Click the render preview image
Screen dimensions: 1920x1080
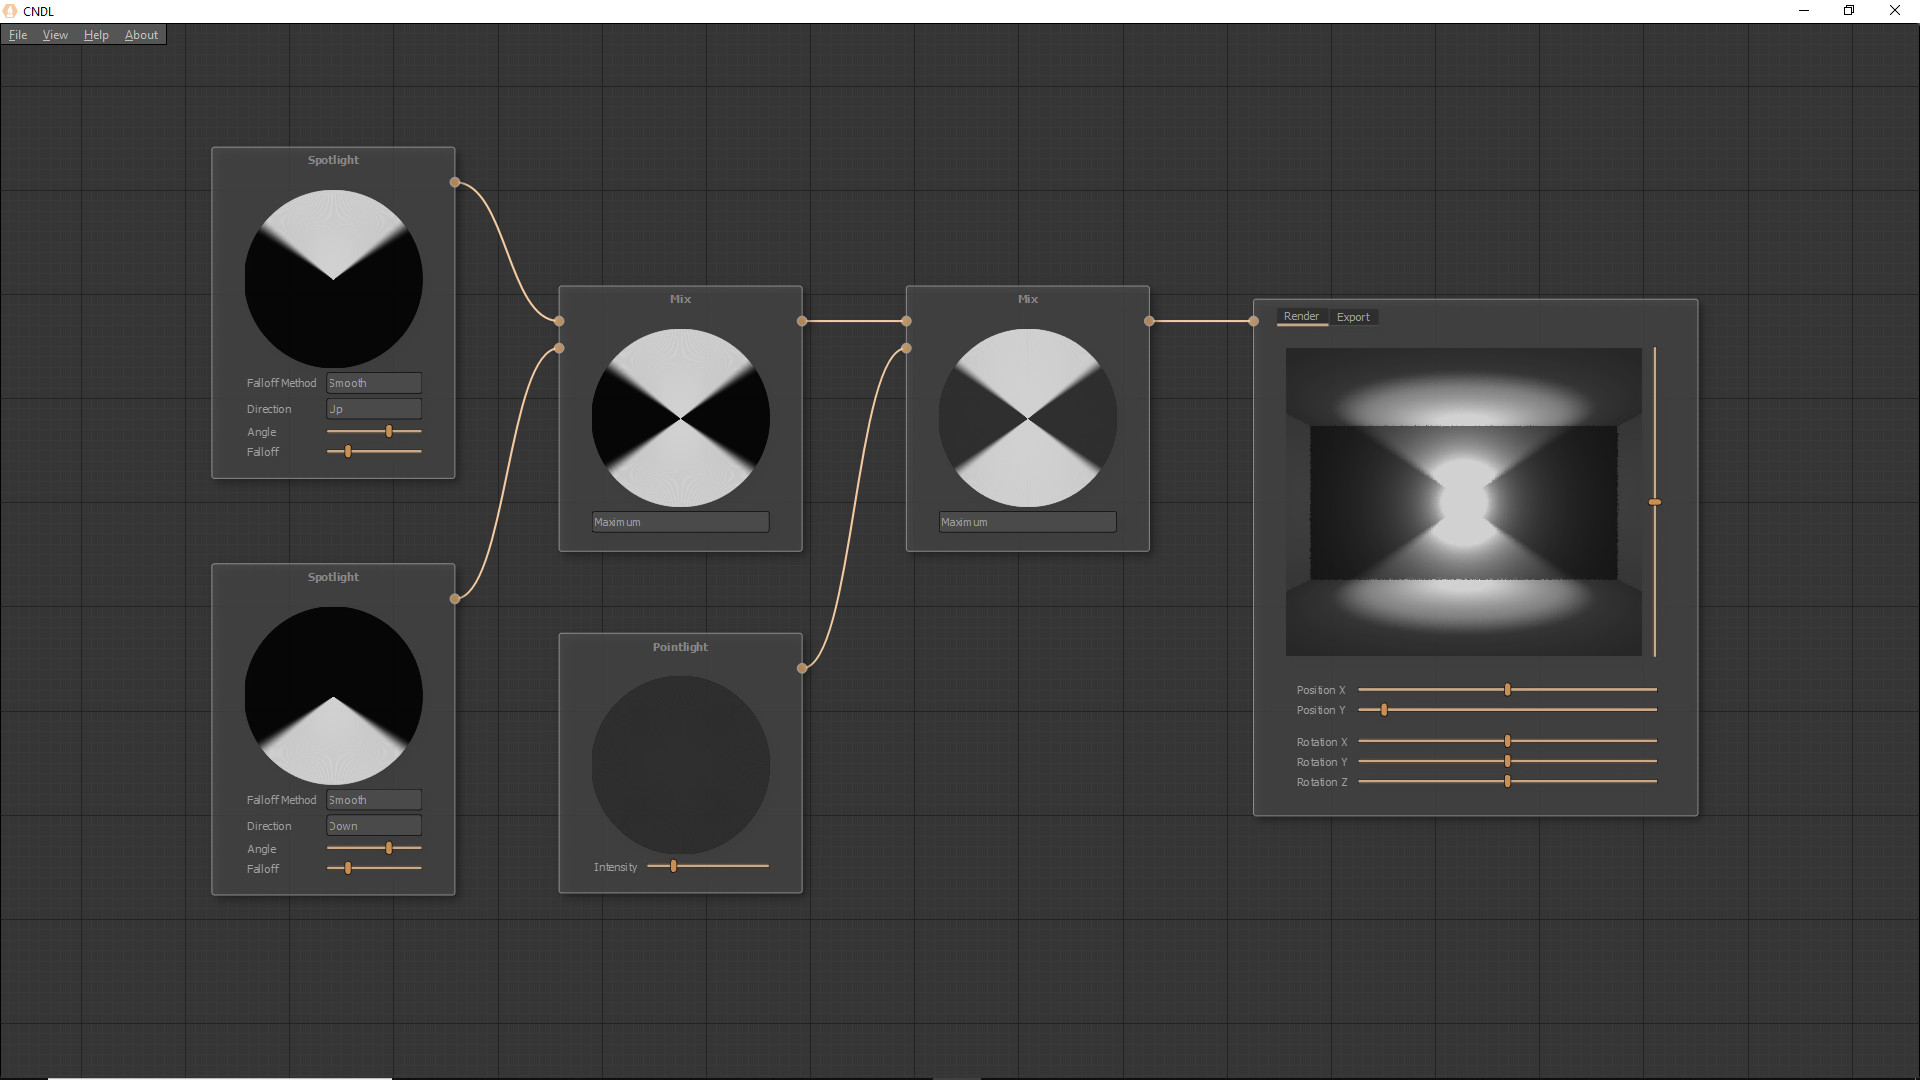1461,502
